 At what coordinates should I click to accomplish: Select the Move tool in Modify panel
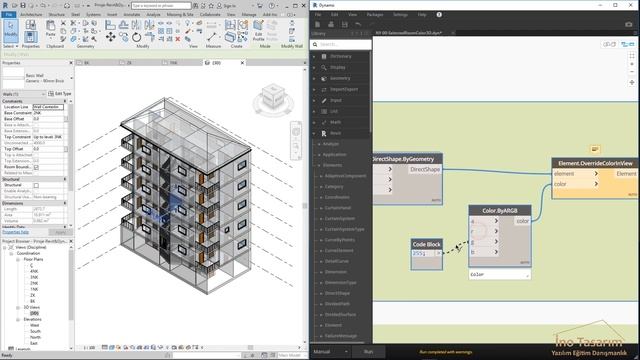point(110,38)
